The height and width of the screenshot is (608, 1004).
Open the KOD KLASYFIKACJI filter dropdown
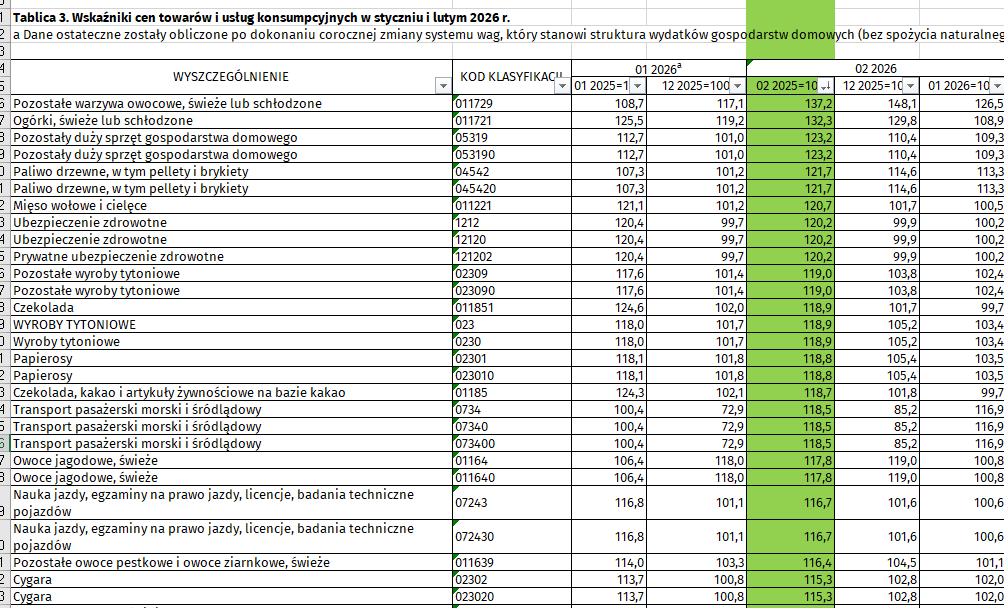tap(562, 86)
